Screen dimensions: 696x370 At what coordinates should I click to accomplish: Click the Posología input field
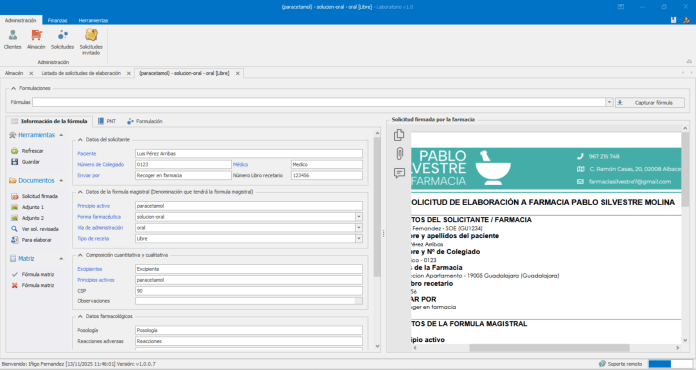(x=249, y=331)
